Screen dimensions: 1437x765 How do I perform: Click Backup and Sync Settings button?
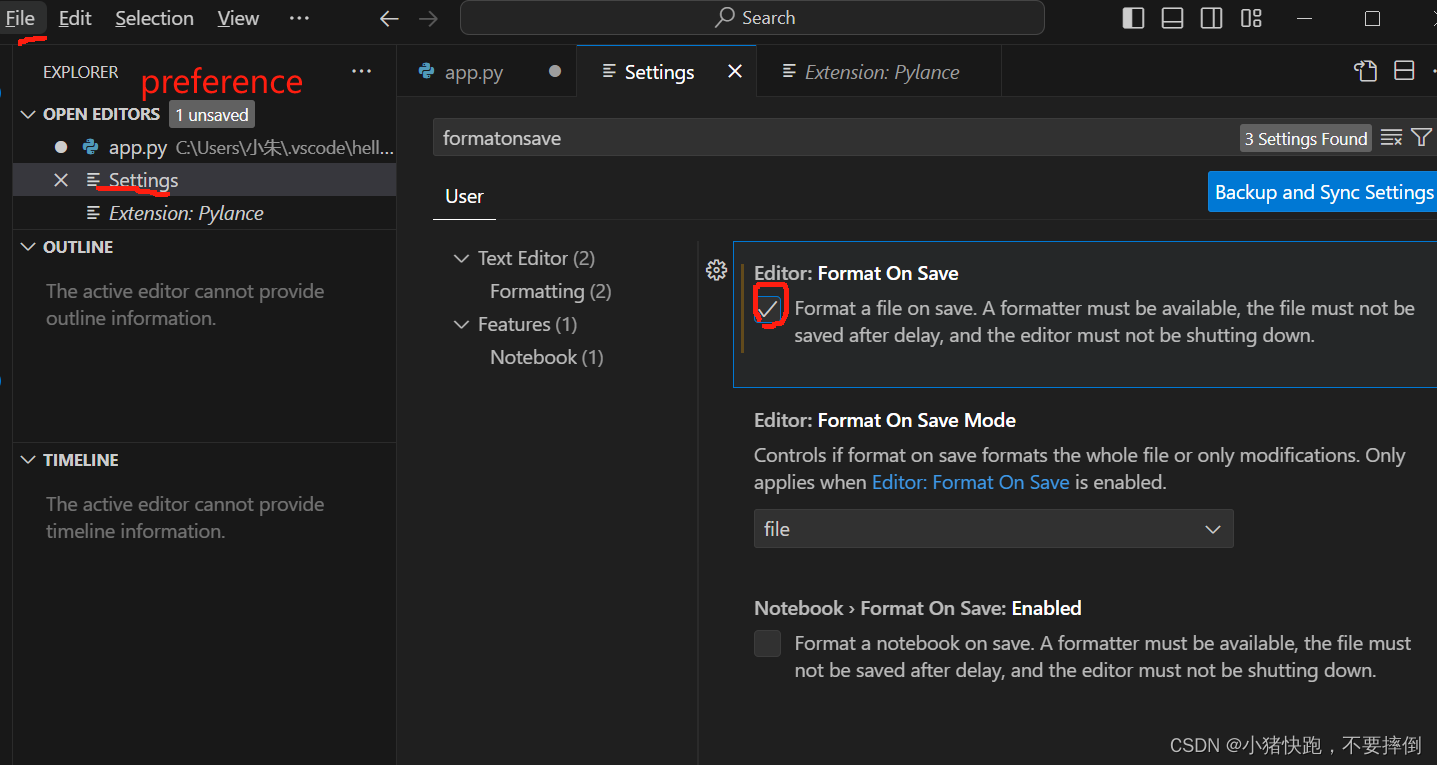pyautogui.click(x=1322, y=192)
